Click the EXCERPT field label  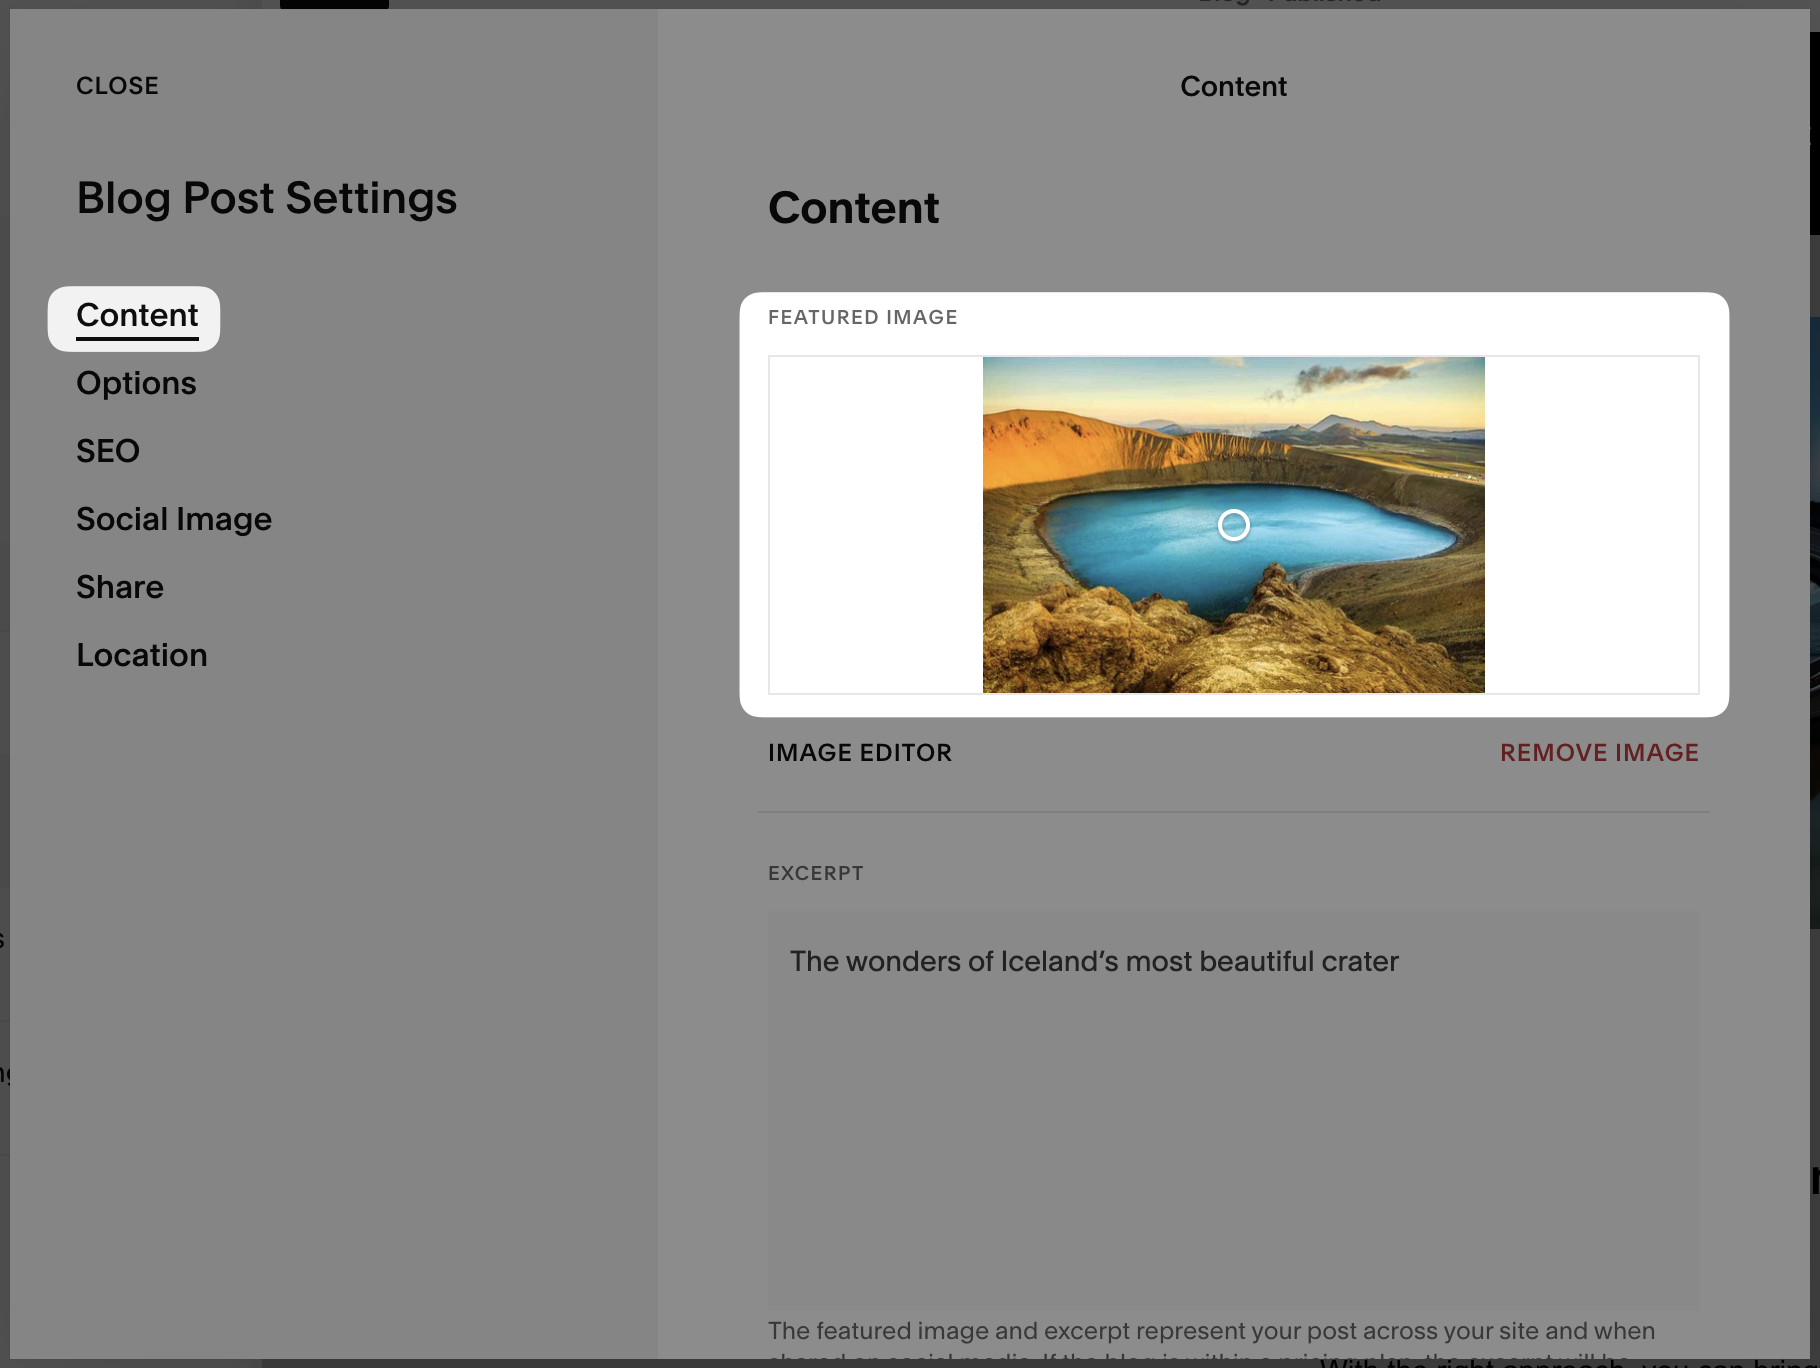(815, 874)
